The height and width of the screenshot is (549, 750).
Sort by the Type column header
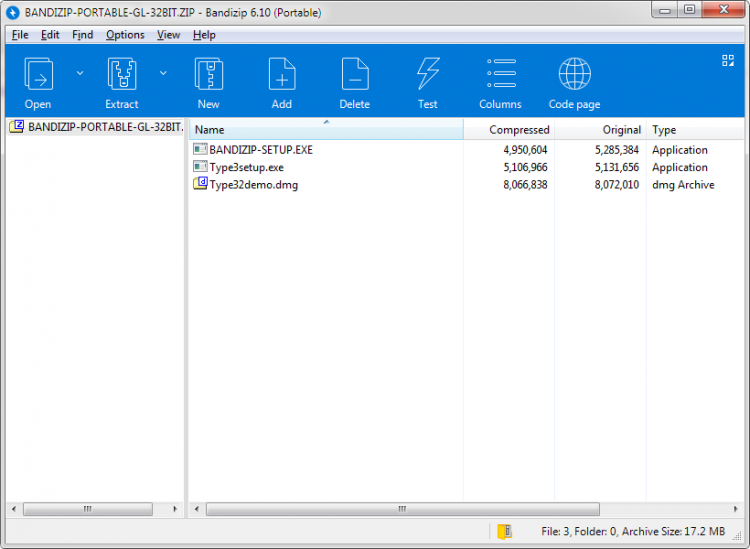pyautogui.click(x=695, y=130)
